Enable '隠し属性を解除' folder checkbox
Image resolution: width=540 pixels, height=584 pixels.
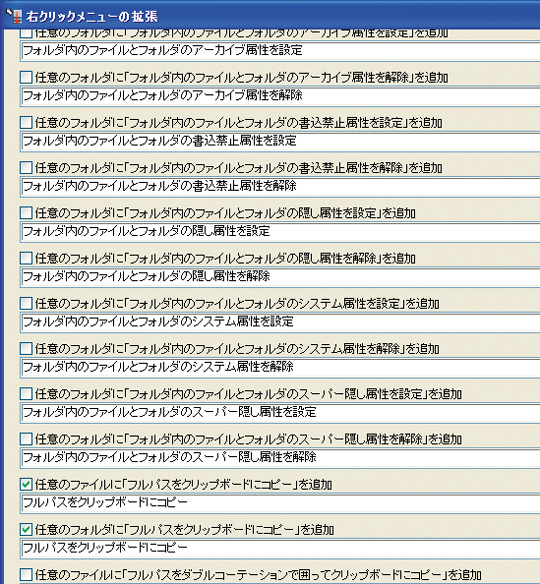(26, 258)
